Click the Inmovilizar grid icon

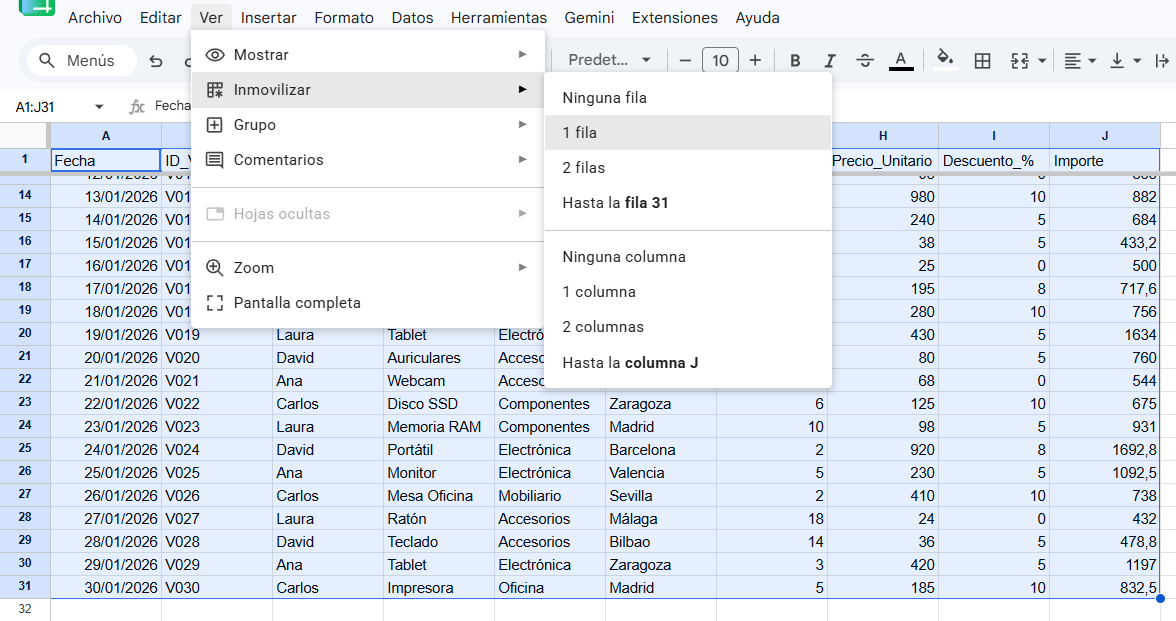[214, 90]
